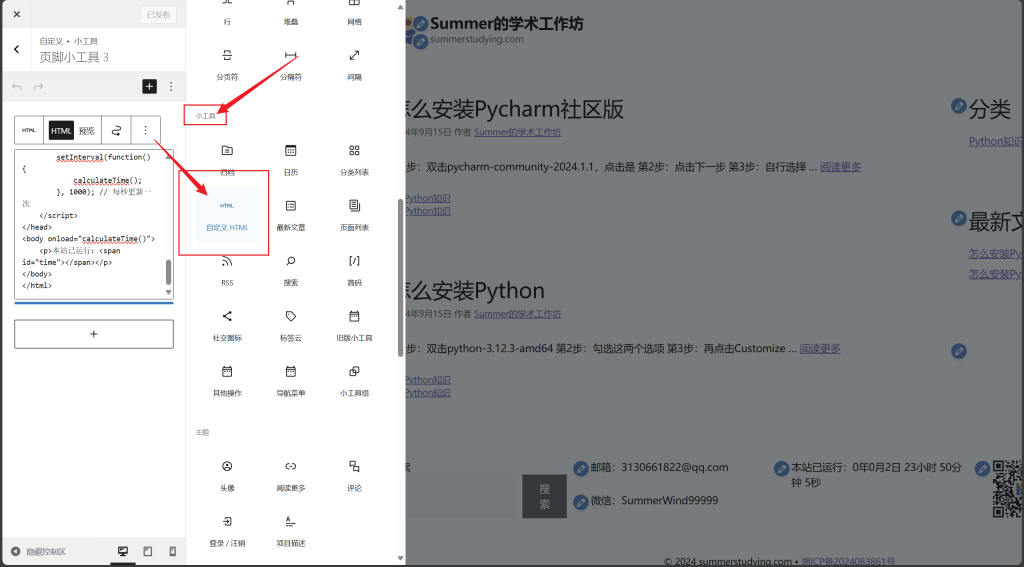Click edit pencil beside 本站已运行 timer
Viewport: 1024px width, 567px height.
point(781,468)
